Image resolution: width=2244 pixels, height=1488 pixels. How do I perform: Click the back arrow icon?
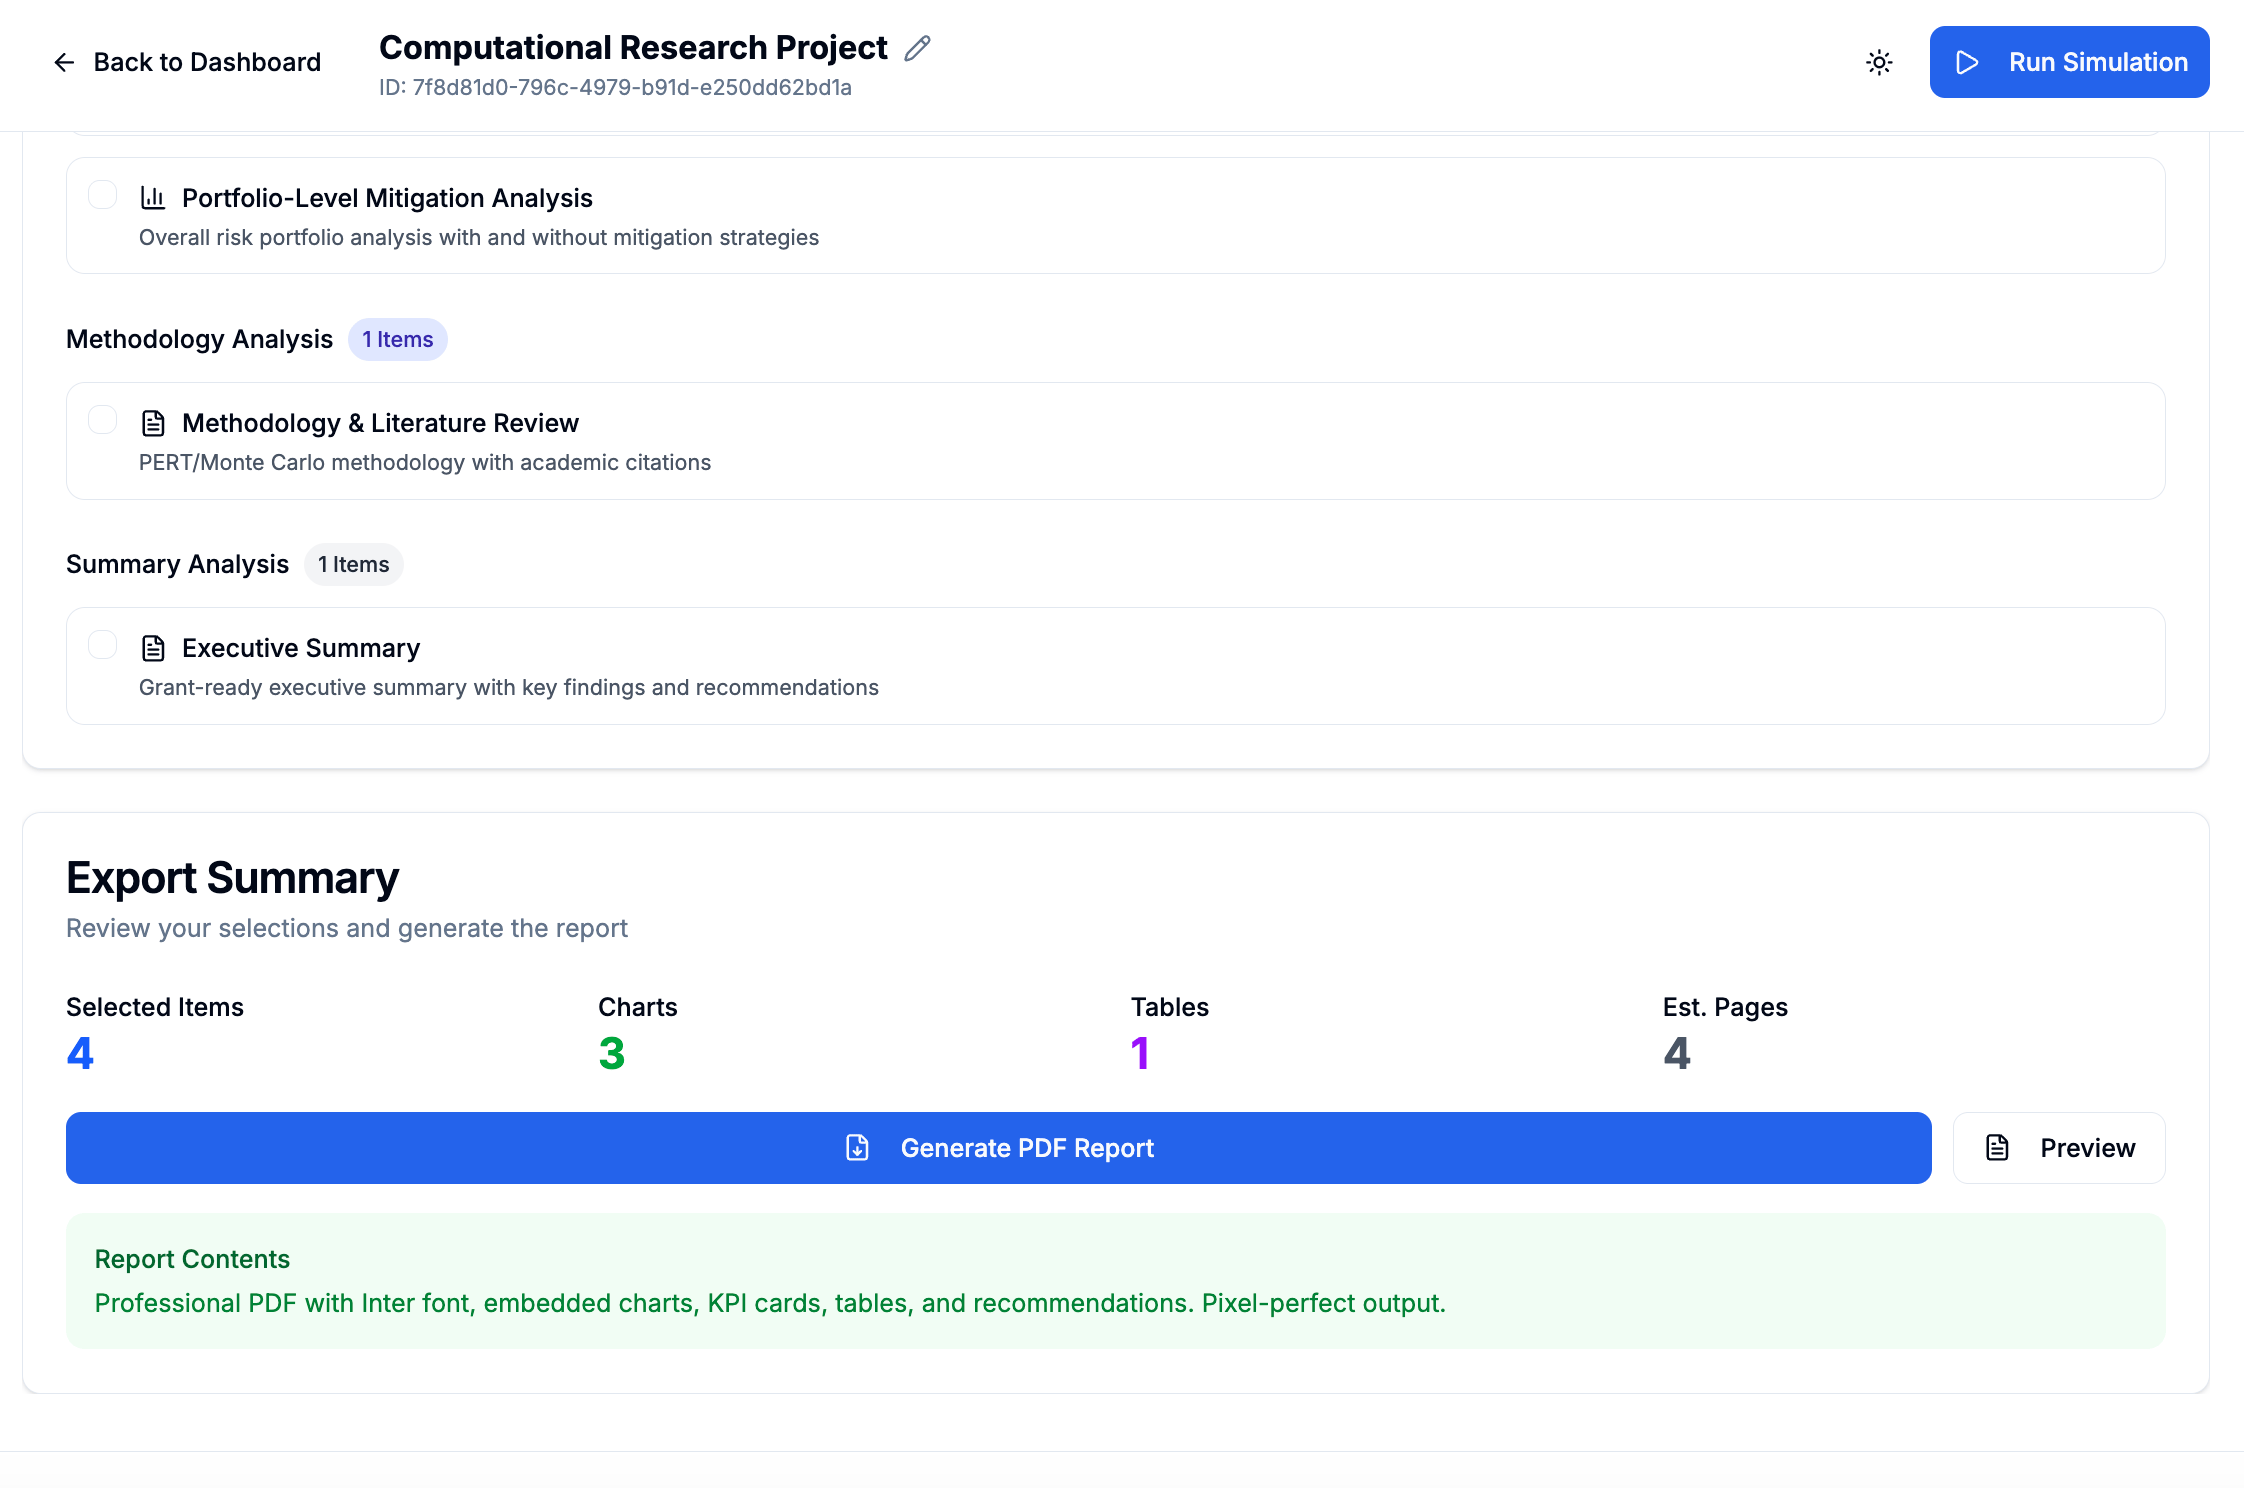point(64,63)
